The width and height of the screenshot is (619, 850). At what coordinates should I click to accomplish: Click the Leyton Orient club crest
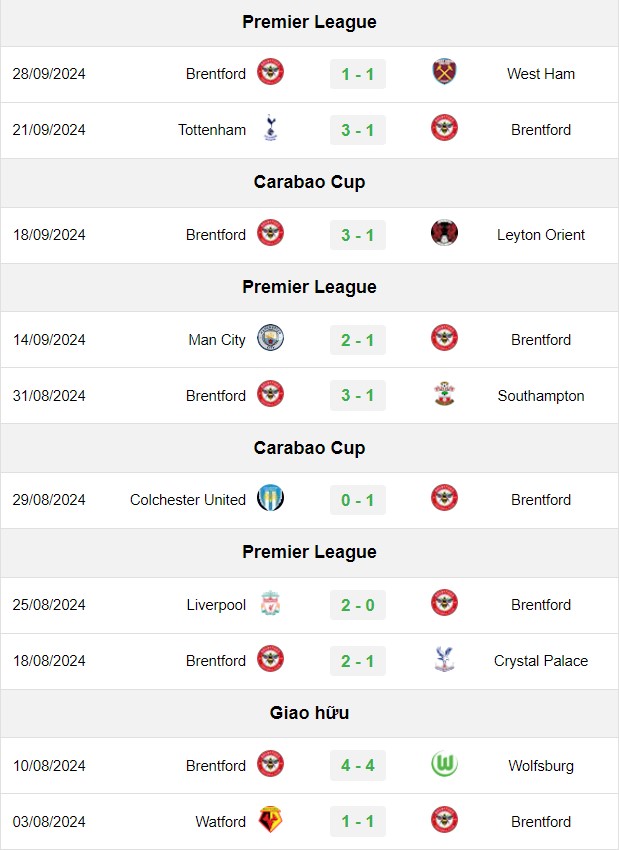click(x=444, y=233)
